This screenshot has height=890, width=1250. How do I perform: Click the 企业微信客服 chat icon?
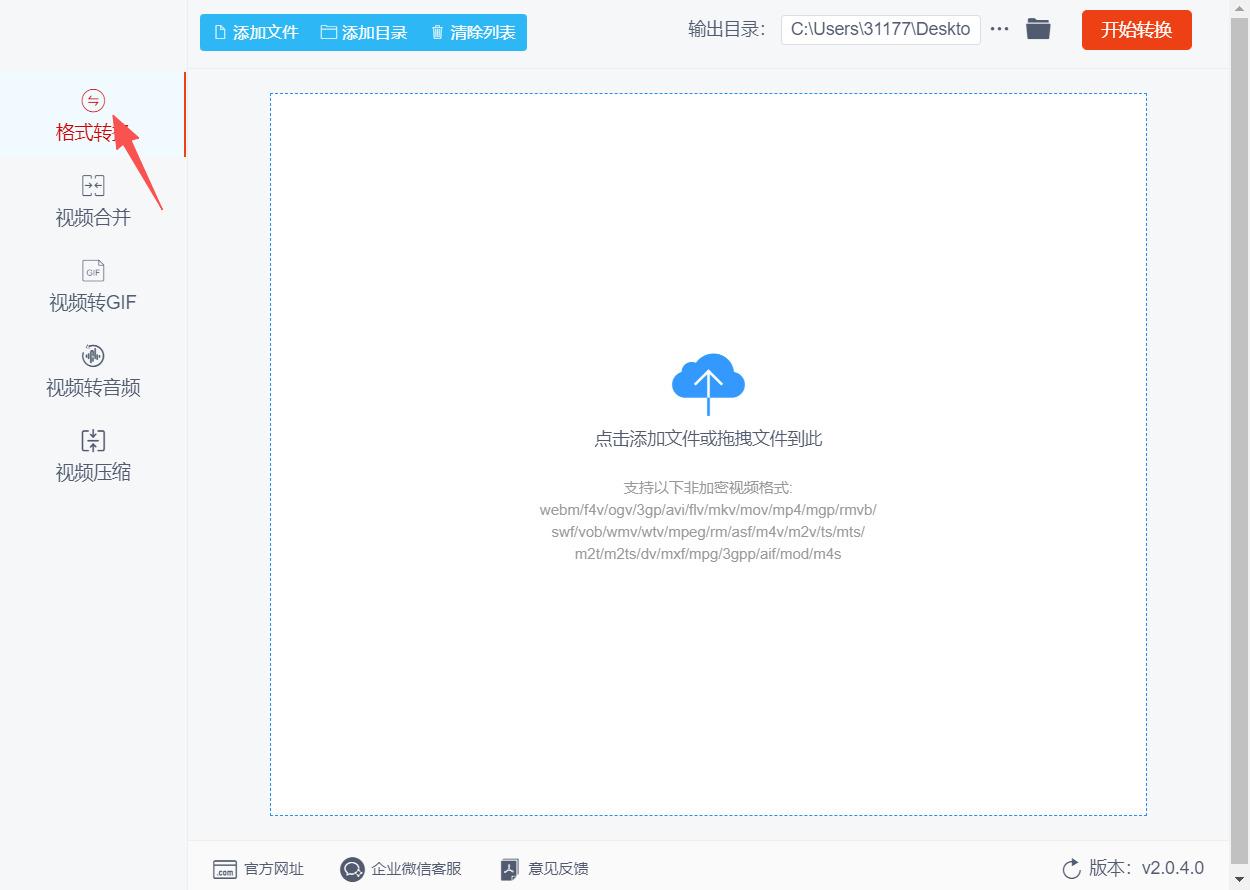pyautogui.click(x=352, y=869)
